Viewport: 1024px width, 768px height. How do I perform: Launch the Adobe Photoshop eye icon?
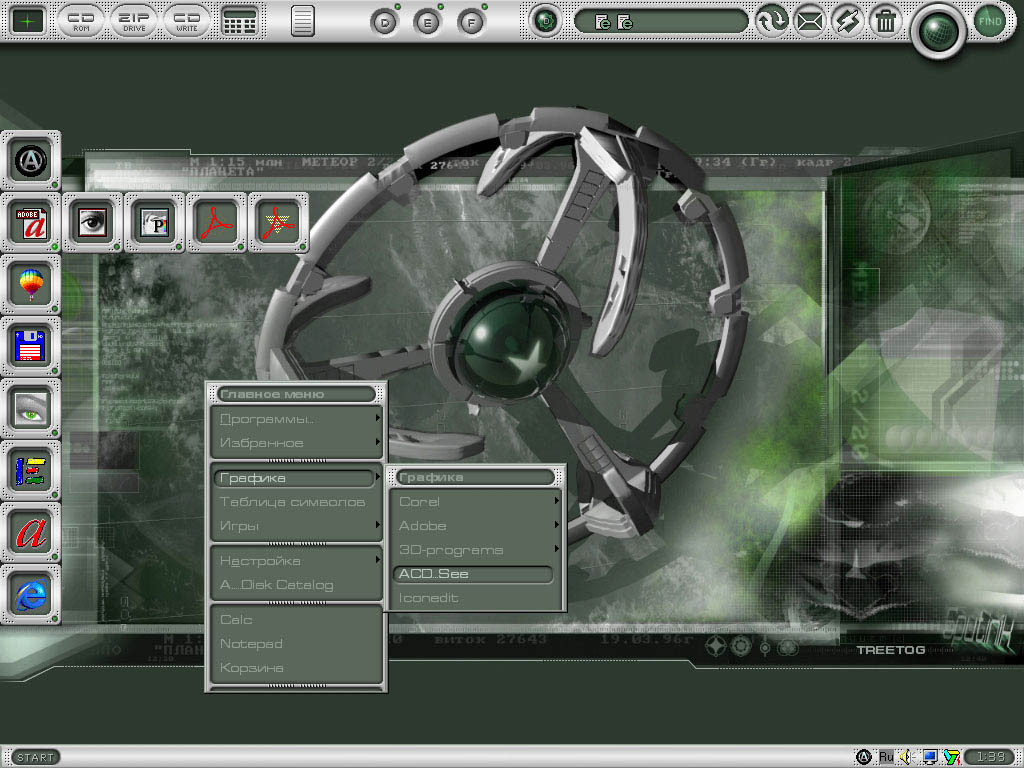click(93, 222)
